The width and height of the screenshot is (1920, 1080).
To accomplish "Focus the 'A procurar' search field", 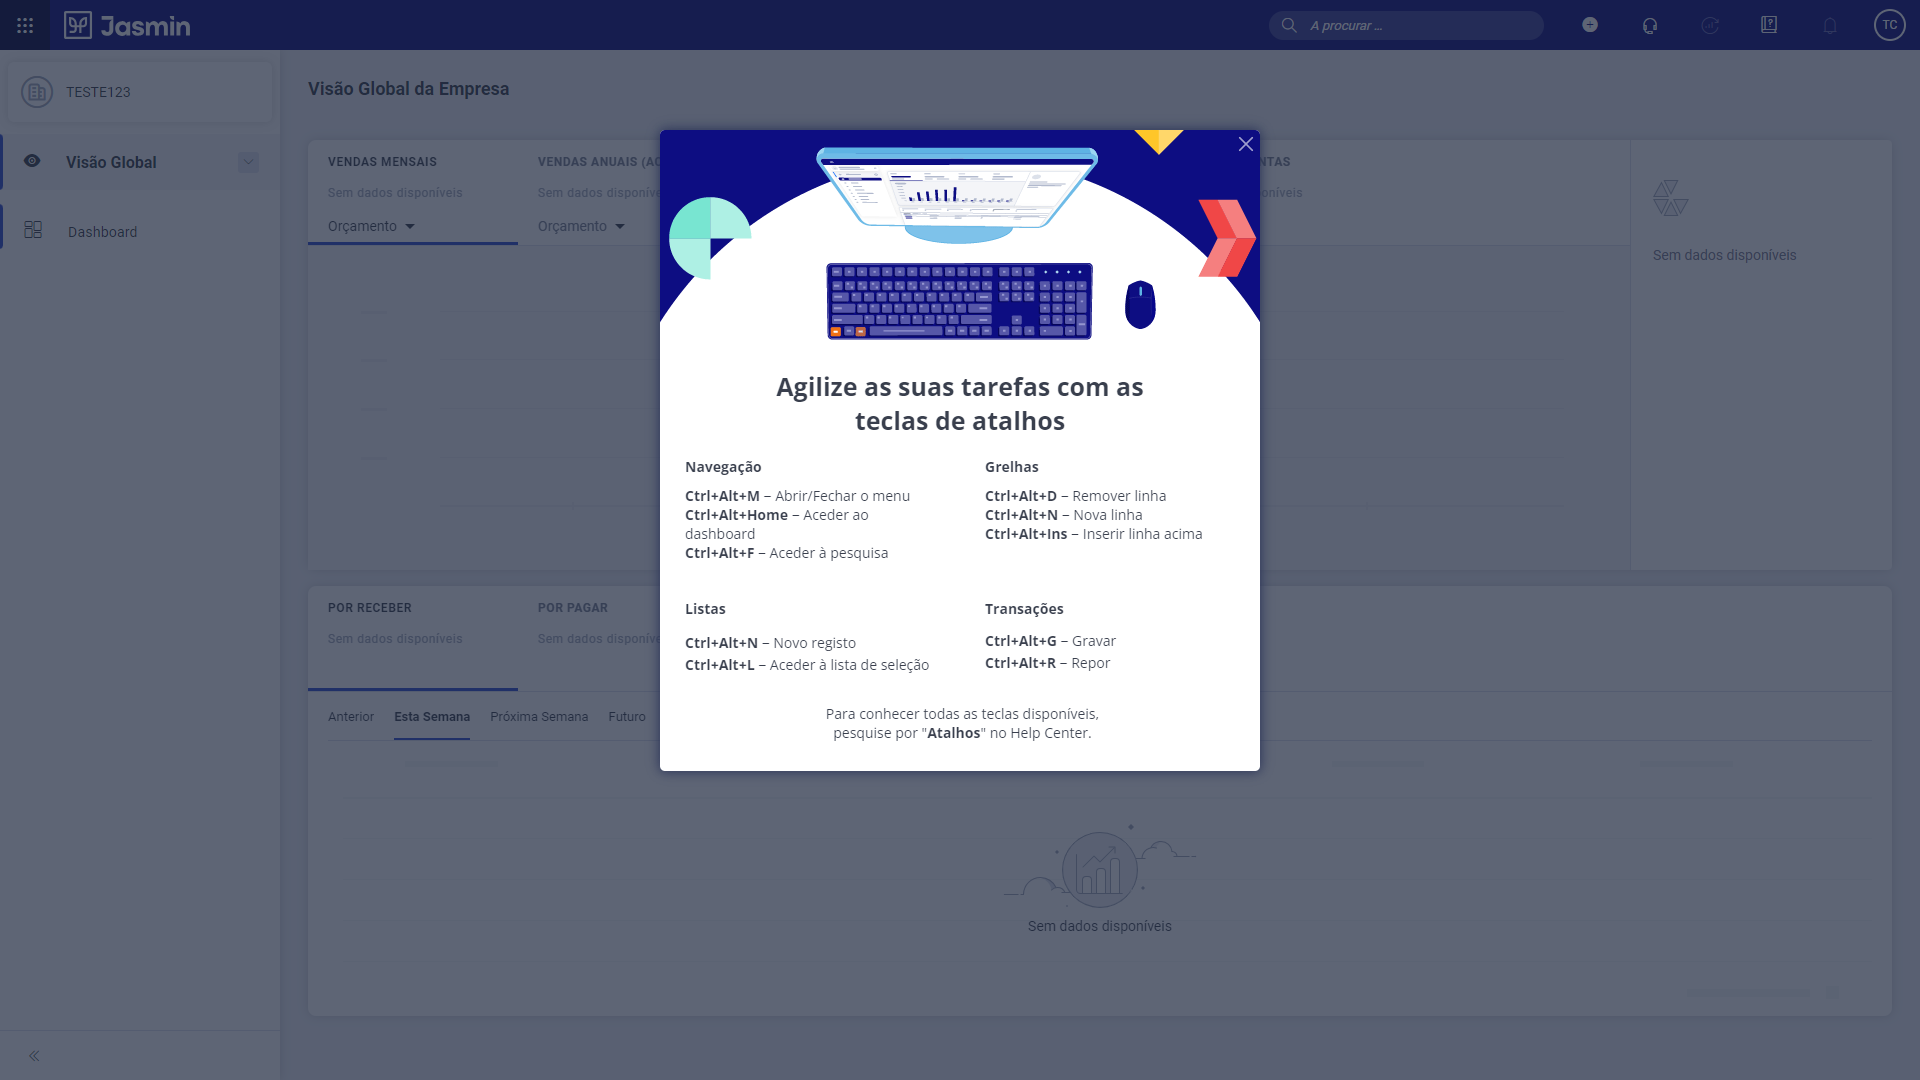I will (1406, 25).
